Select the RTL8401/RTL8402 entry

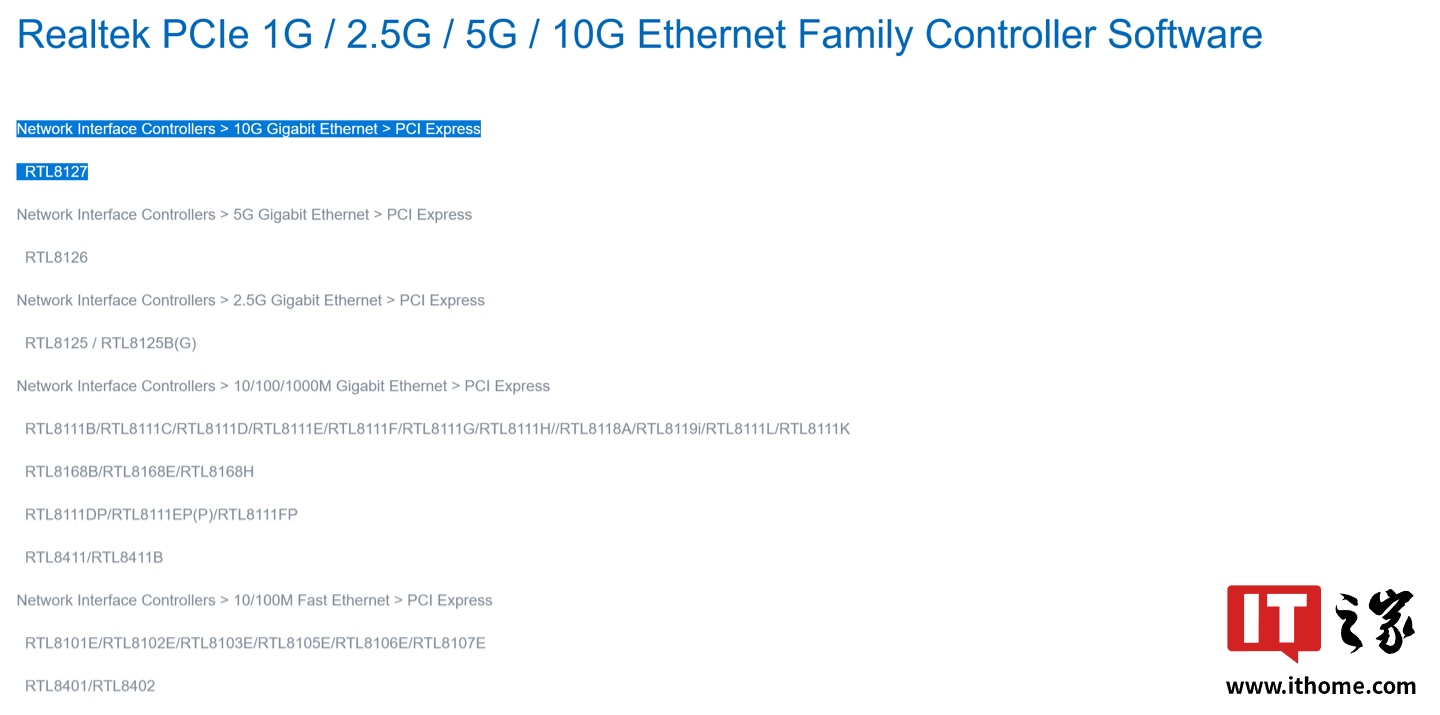pyautogui.click(x=90, y=686)
